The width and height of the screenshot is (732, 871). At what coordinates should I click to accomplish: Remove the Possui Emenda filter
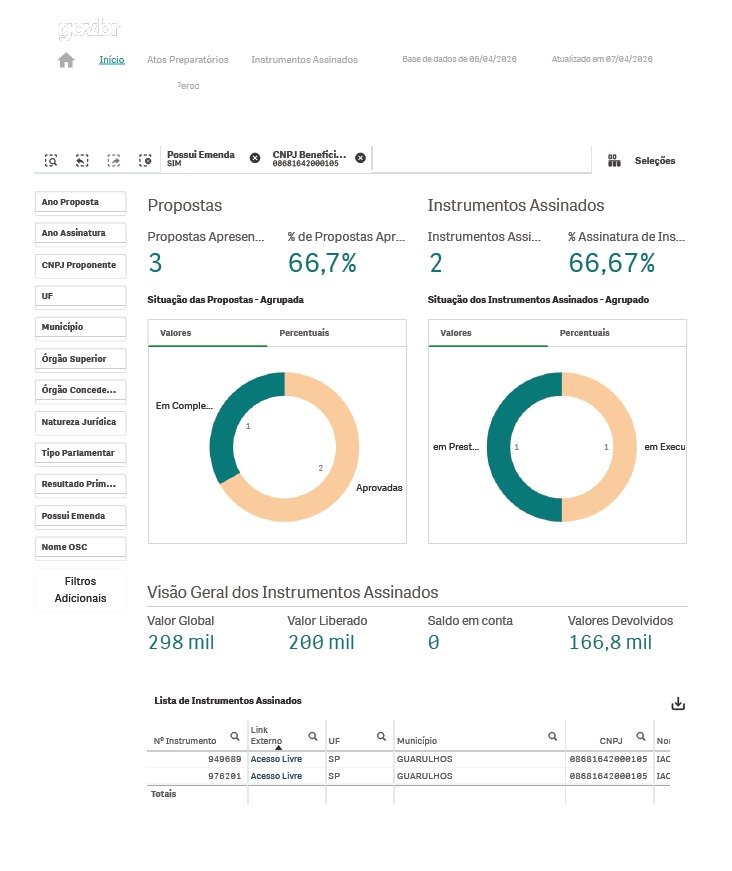[x=254, y=158]
